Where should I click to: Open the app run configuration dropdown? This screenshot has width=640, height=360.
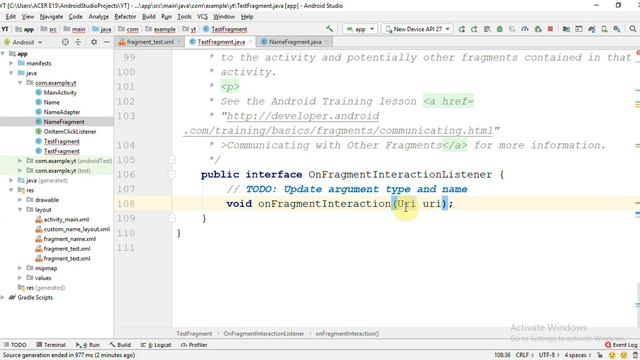point(360,29)
